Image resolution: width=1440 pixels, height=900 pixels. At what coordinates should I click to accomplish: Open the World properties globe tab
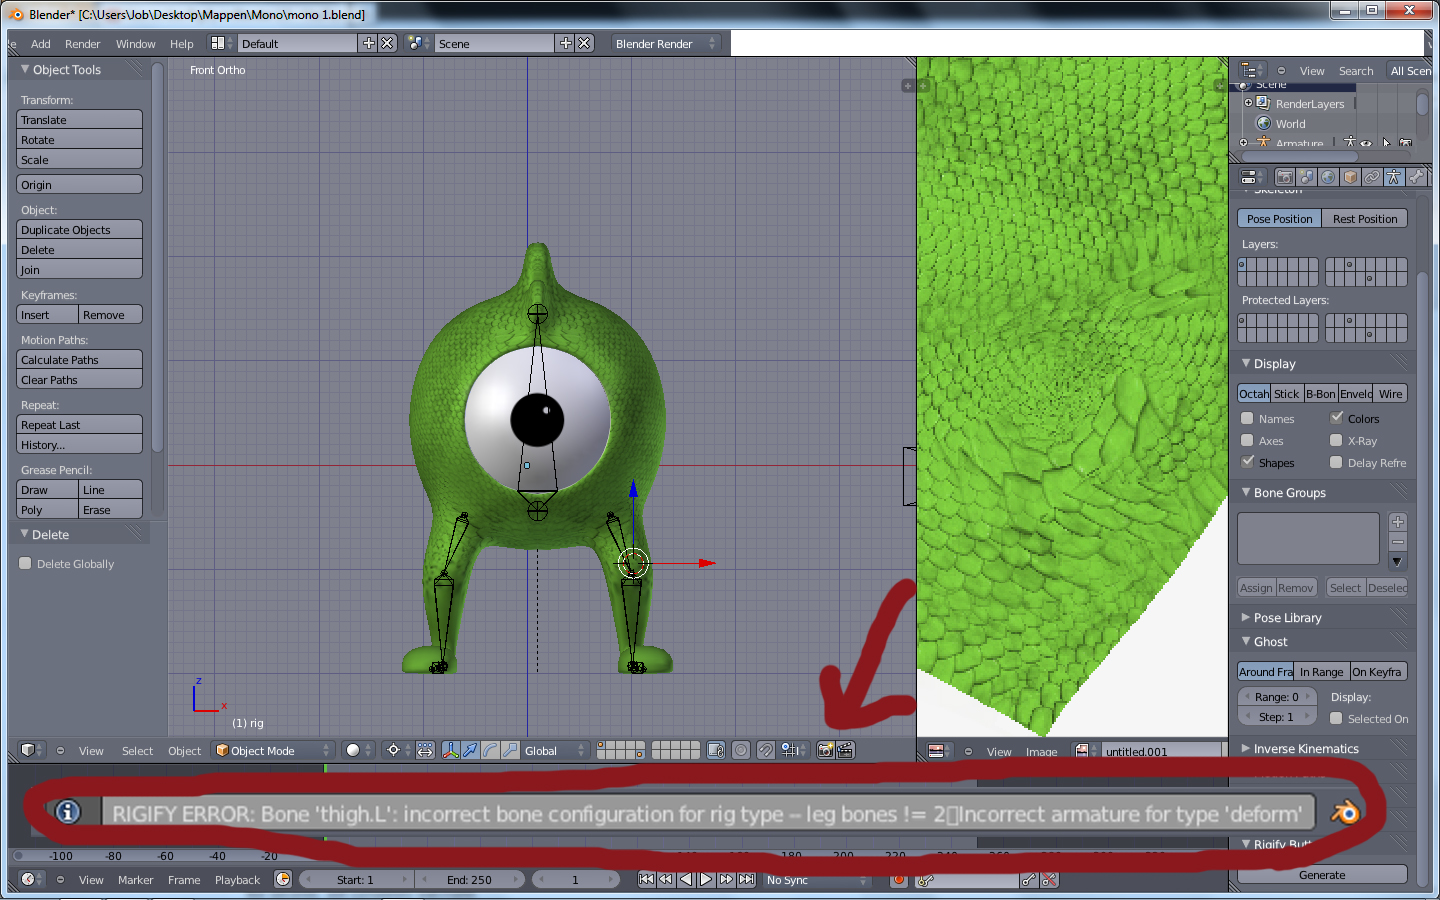click(x=1328, y=177)
